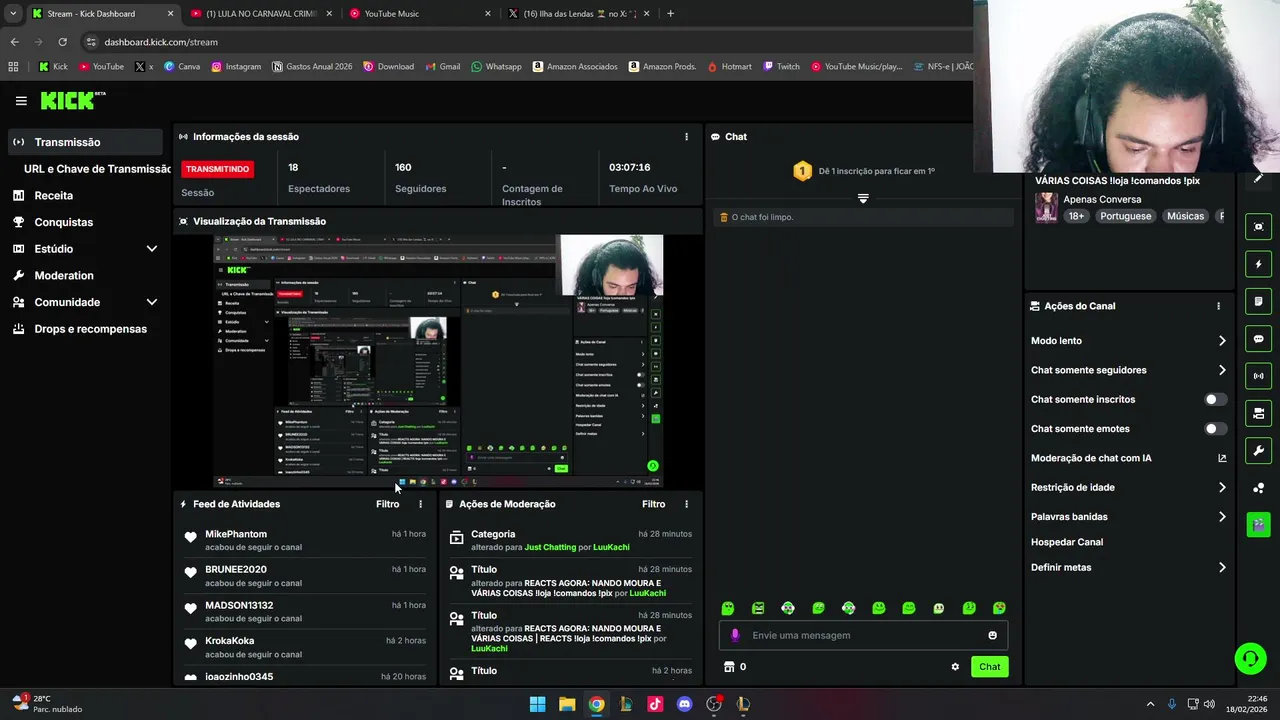Screen dimensions: 1280x720
Task: Open Canva bookmark in bookmarks bar
Action: (x=181, y=67)
